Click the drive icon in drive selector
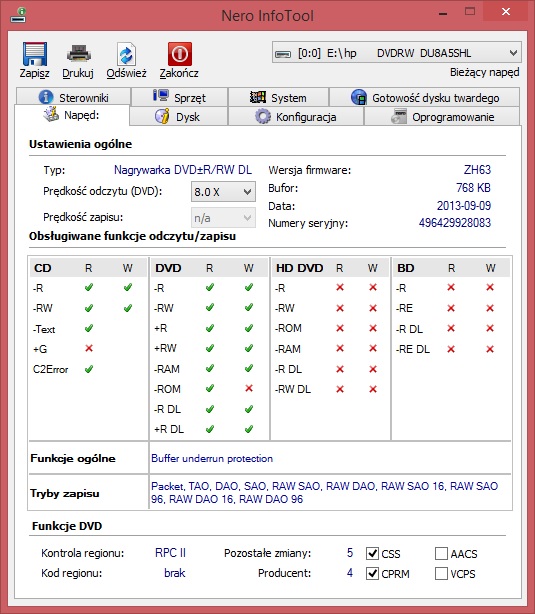Viewport: 535px width, 614px height. coord(283,54)
